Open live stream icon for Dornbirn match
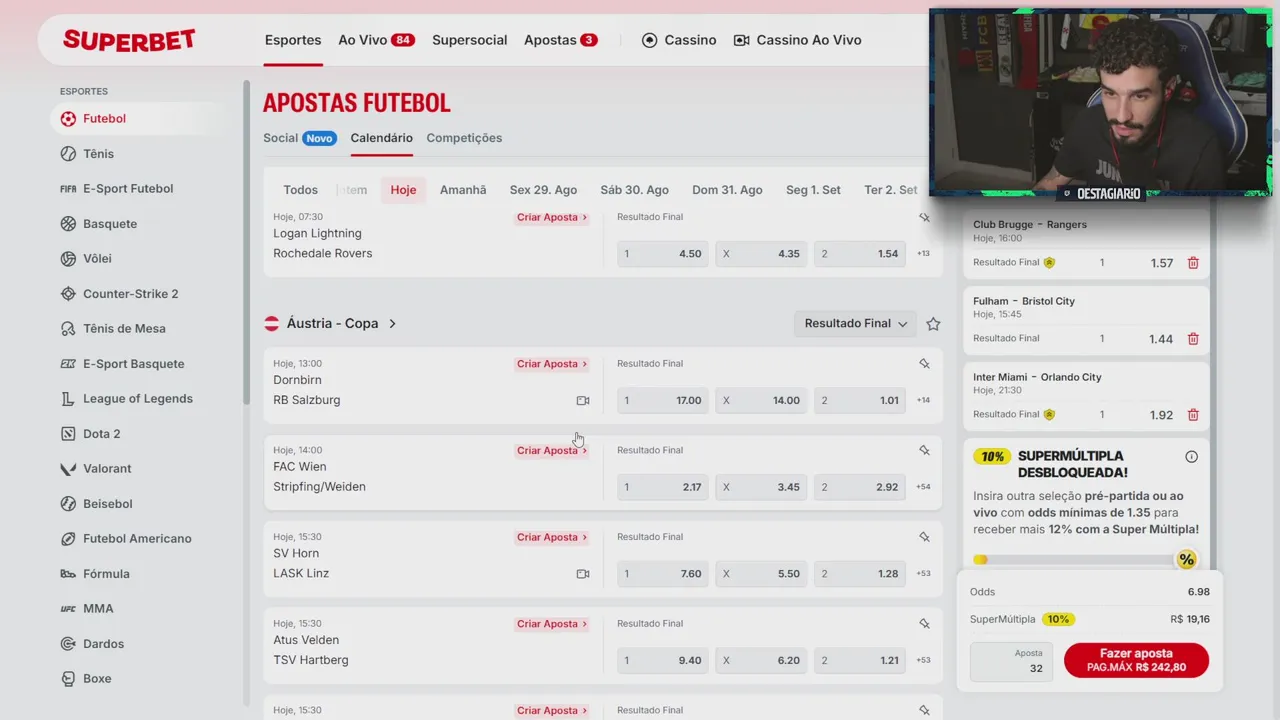 click(583, 401)
